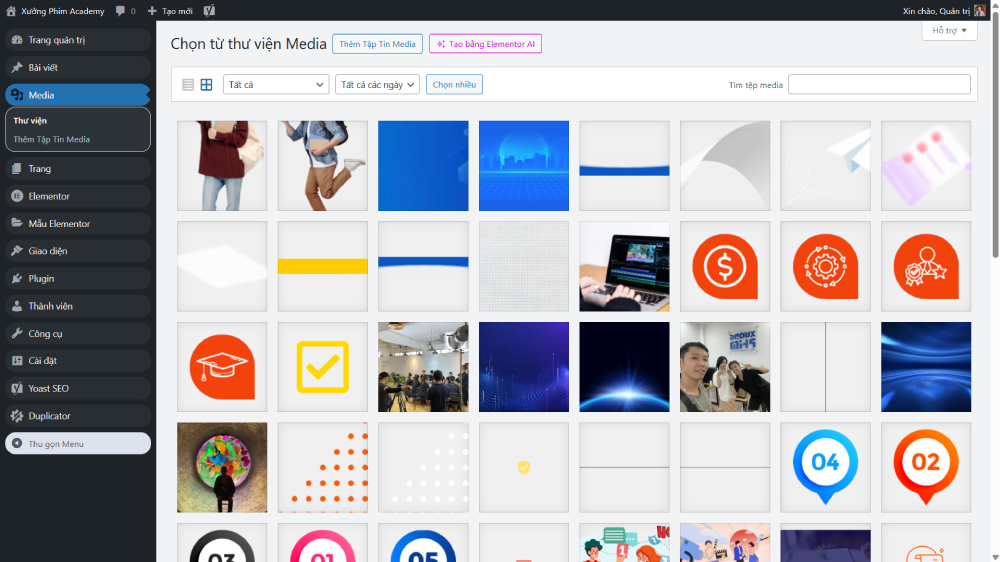
Task: Open the Xưởng Phim Academy site home icon
Action: (11, 11)
